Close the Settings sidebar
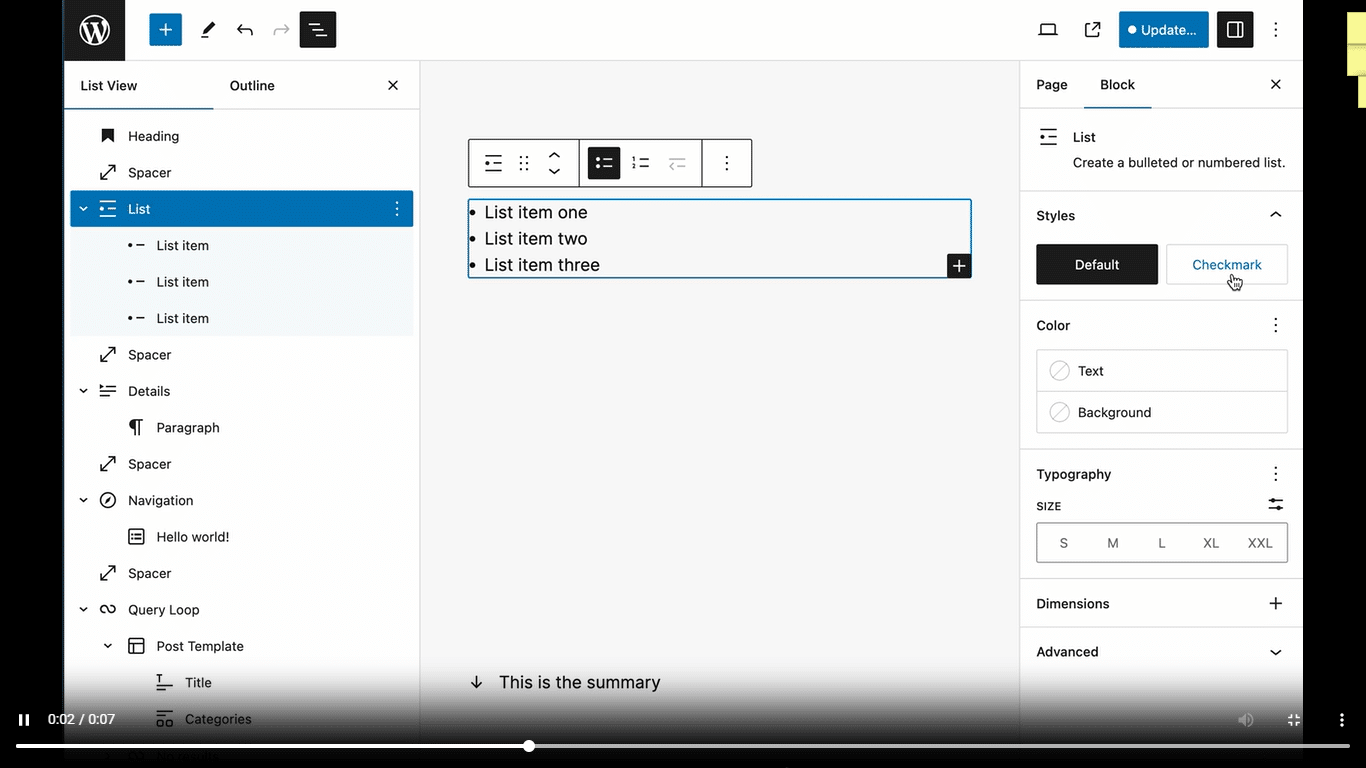 (1276, 85)
